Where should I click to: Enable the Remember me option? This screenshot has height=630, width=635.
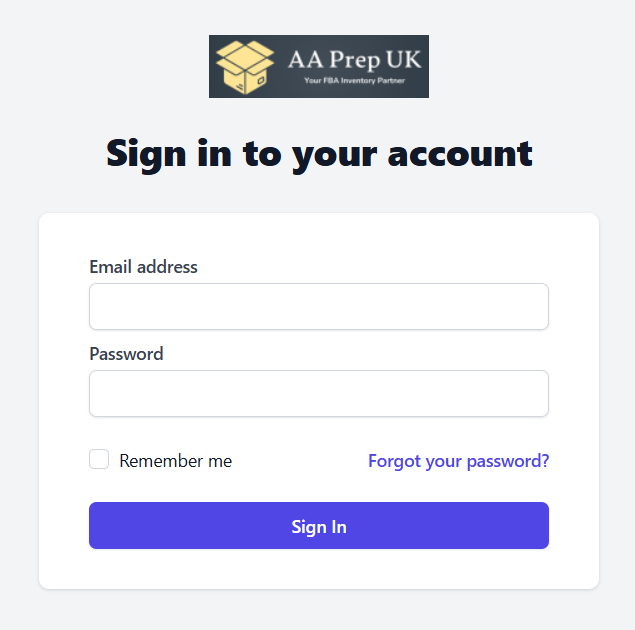pyautogui.click(x=99, y=459)
